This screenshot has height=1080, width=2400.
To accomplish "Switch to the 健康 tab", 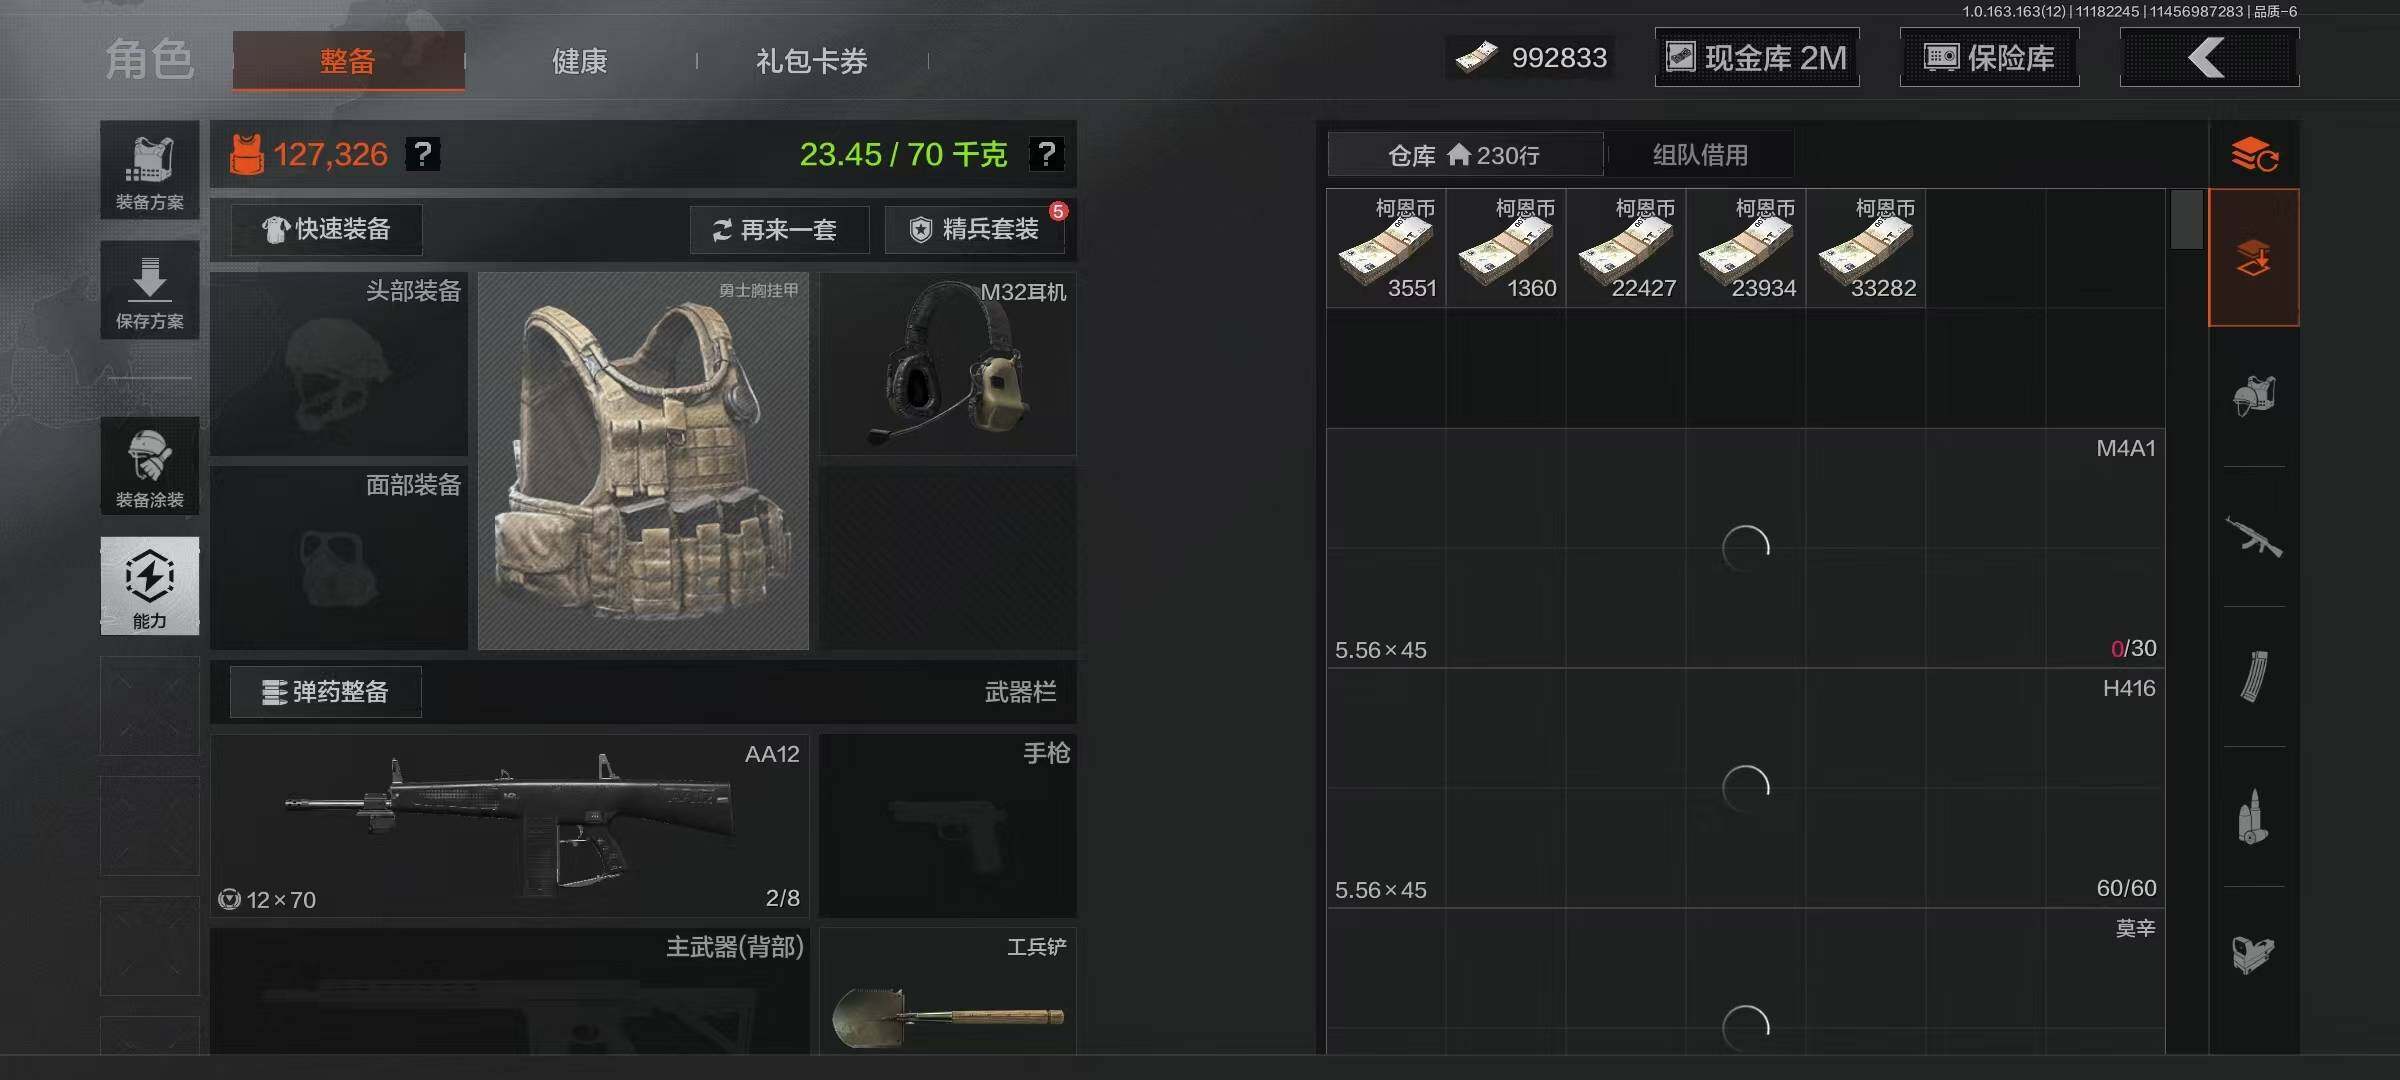I will [580, 61].
